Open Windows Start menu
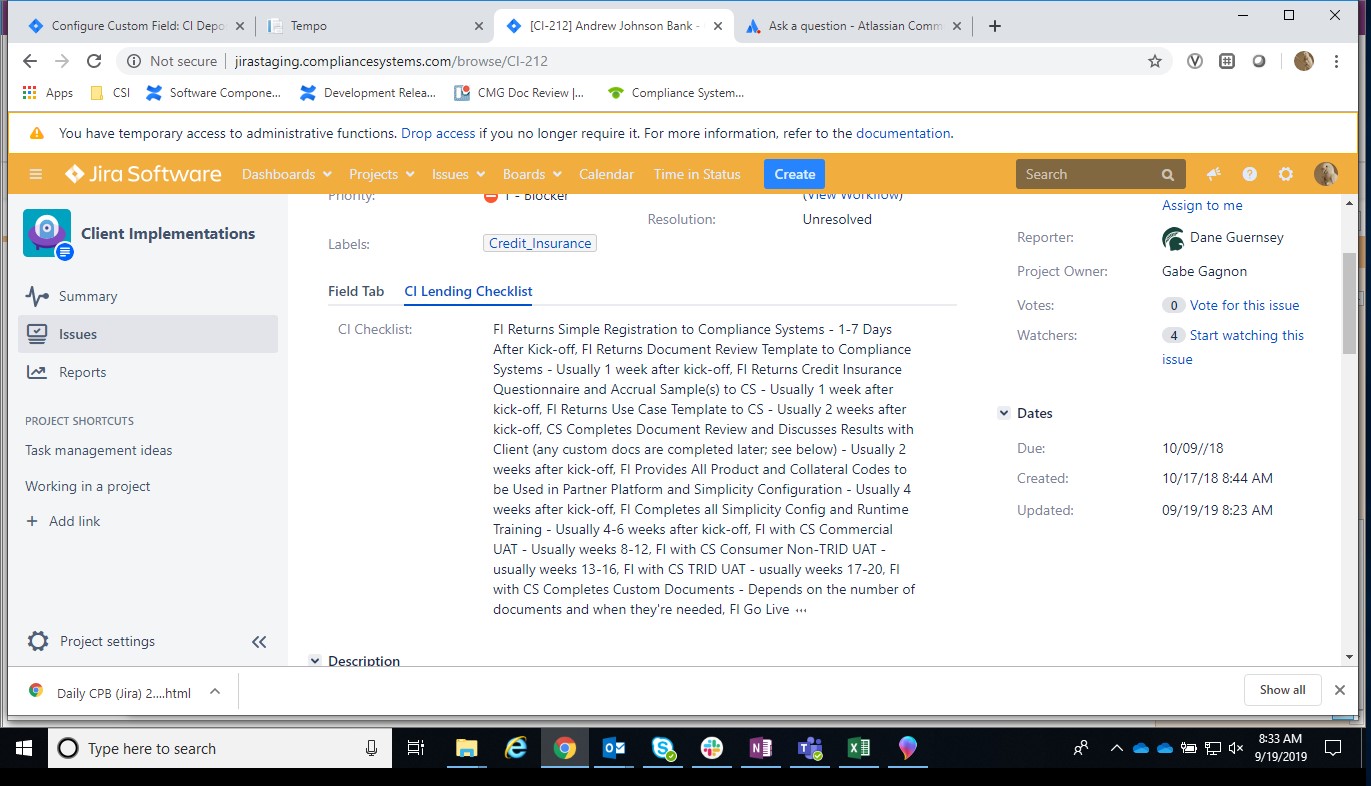The width and height of the screenshot is (1371, 786). (24, 748)
